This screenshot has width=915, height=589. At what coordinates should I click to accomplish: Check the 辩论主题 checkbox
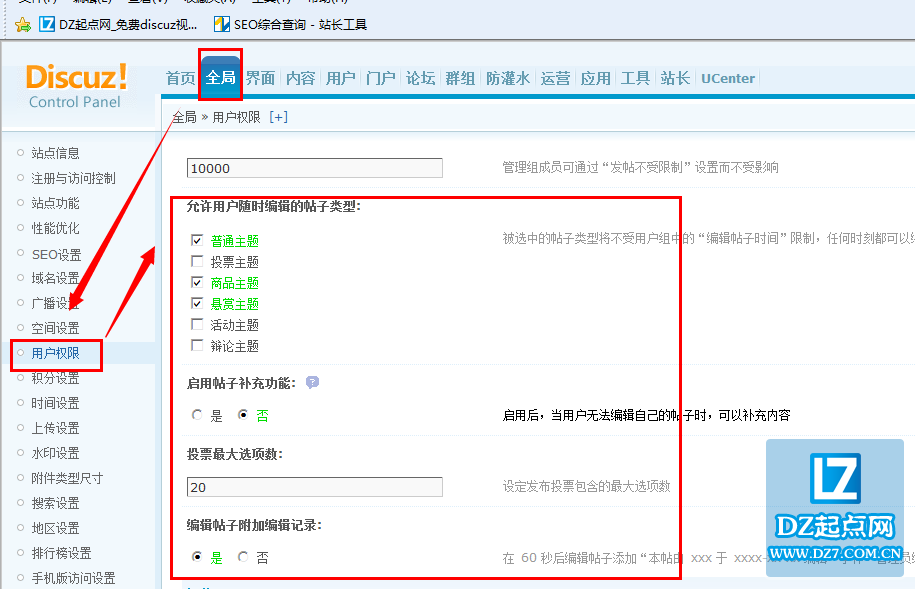[197, 345]
